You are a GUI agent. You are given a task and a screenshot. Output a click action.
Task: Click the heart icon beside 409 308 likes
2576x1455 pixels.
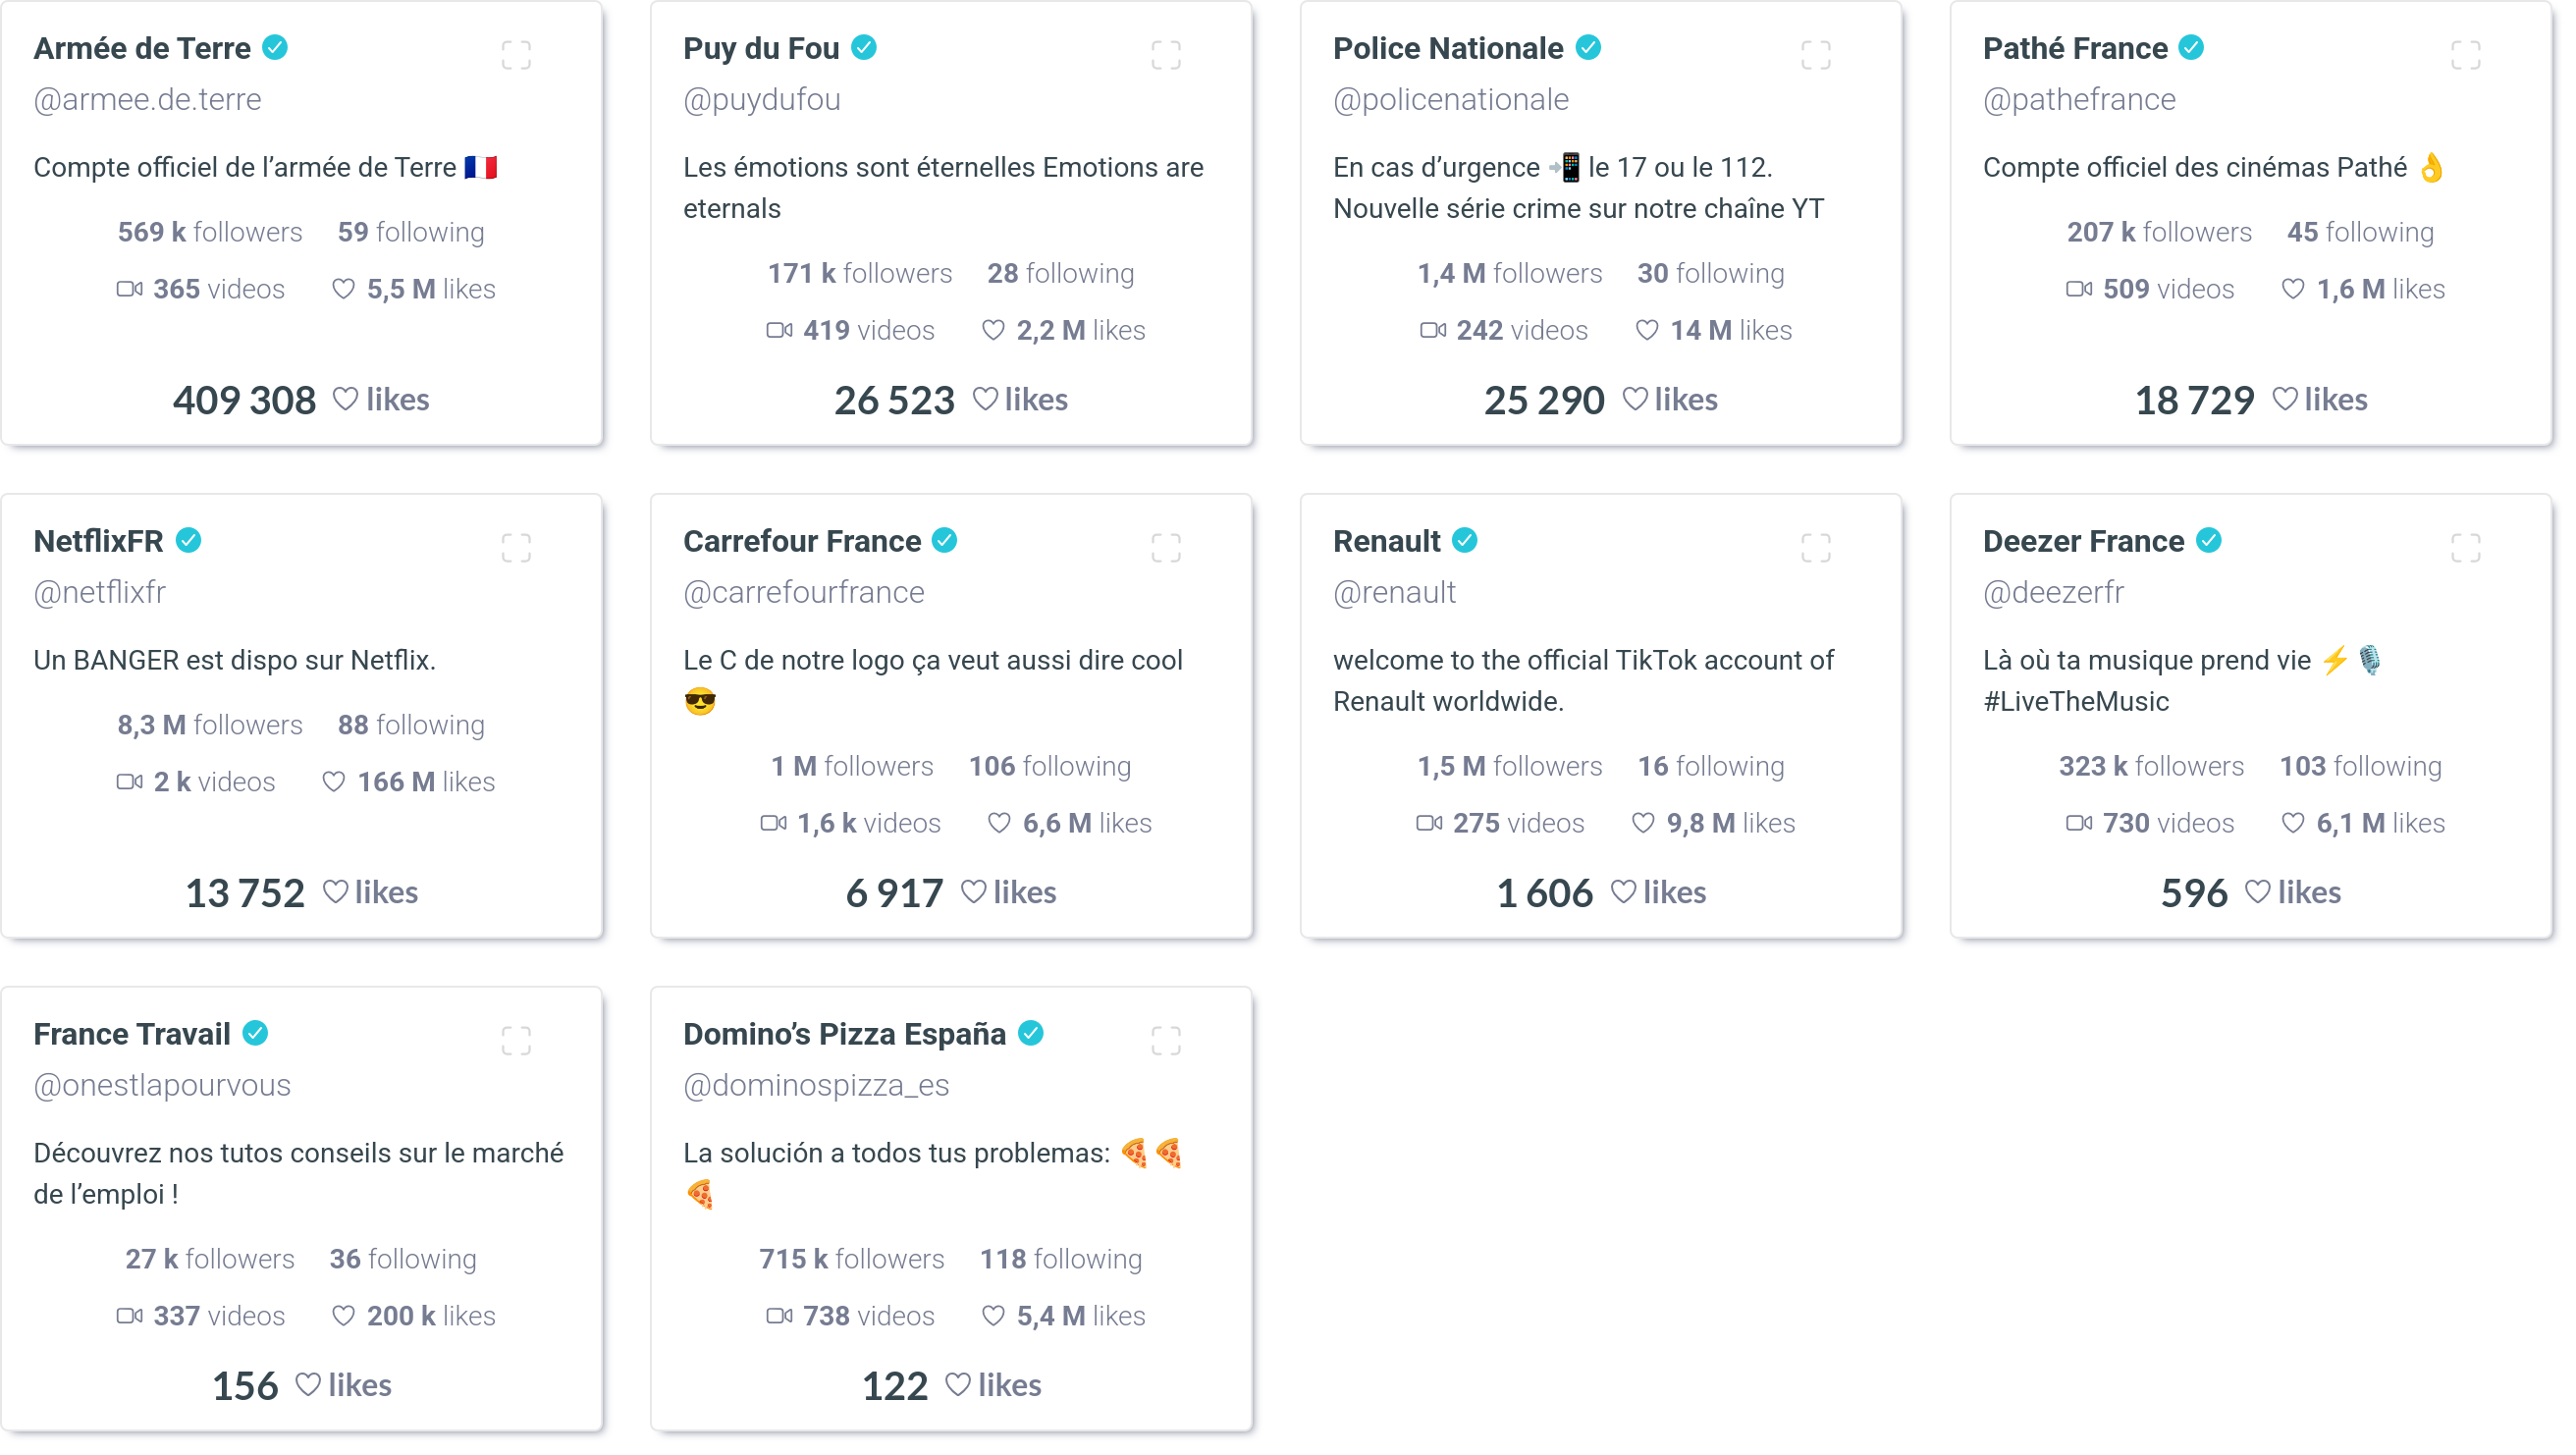point(345,399)
